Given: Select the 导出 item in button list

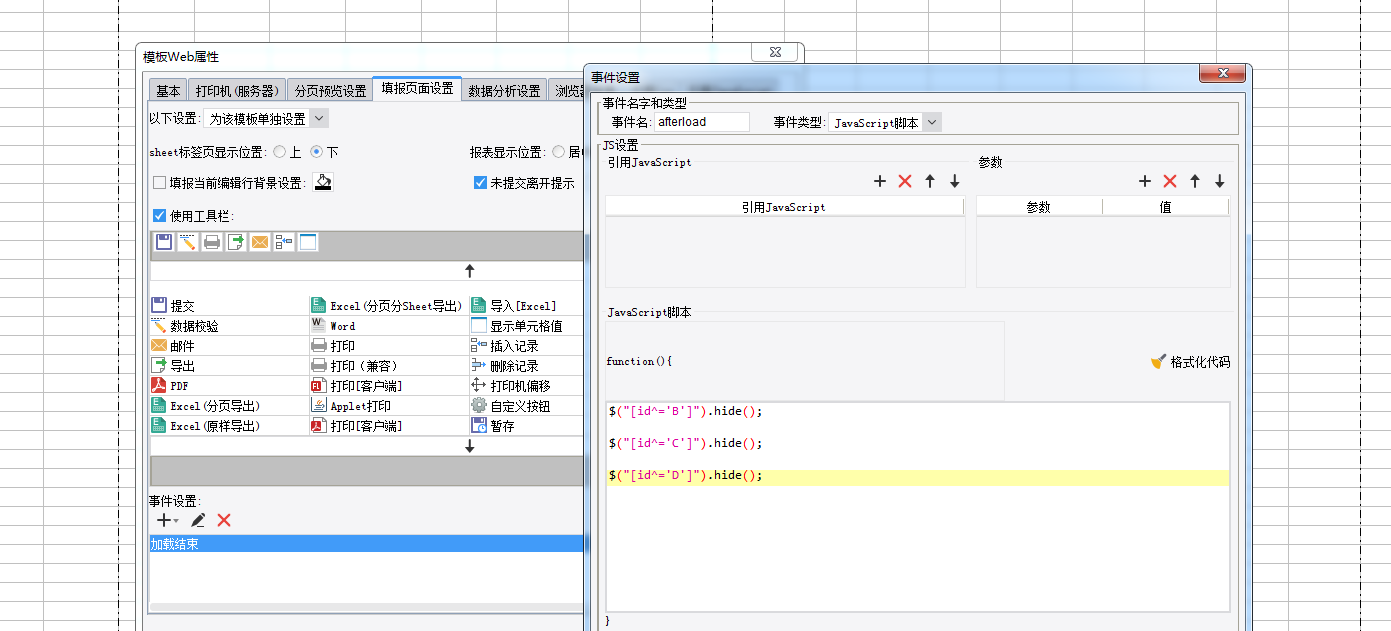Looking at the screenshot, I should click(x=173, y=366).
